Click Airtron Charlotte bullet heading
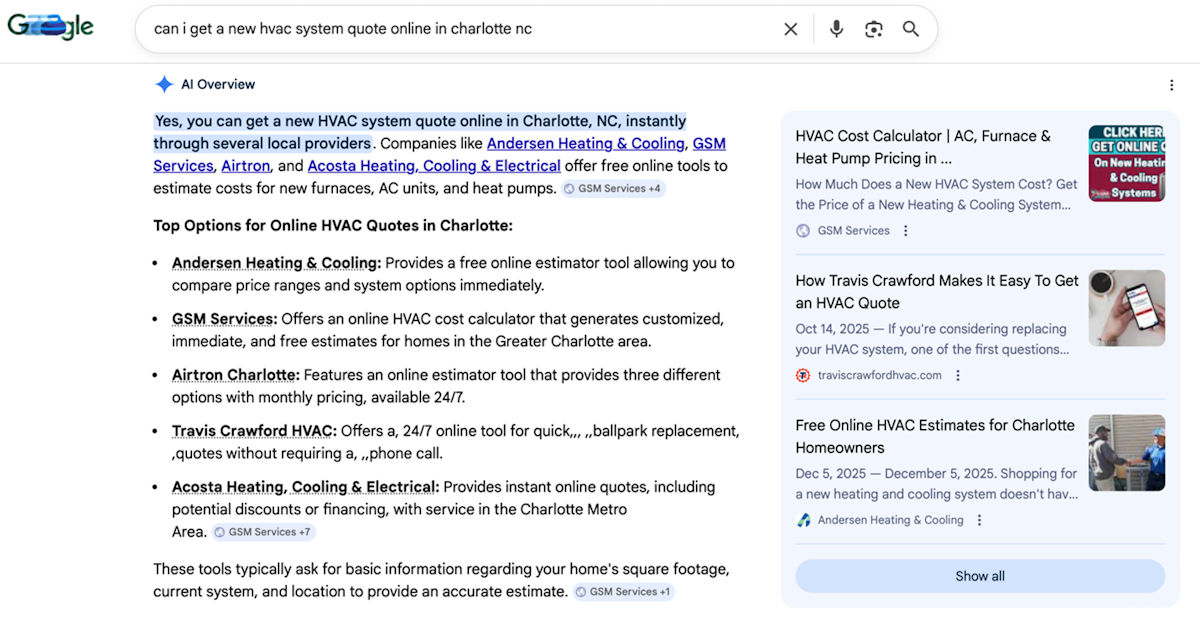Screen dimensions: 1200x636 pos(236,375)
